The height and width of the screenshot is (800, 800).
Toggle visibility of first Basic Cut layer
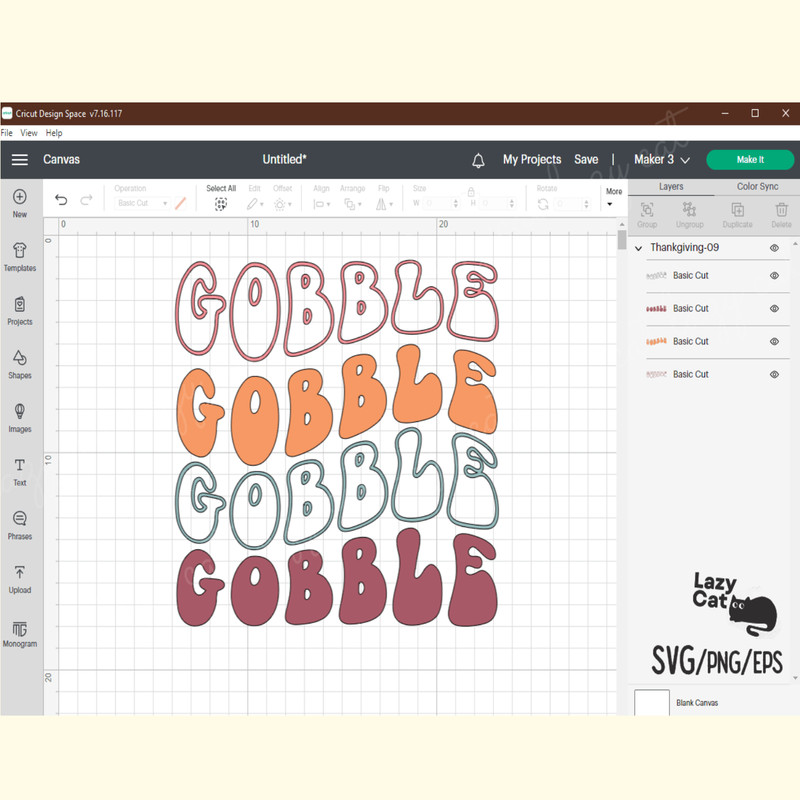(774, 276)
